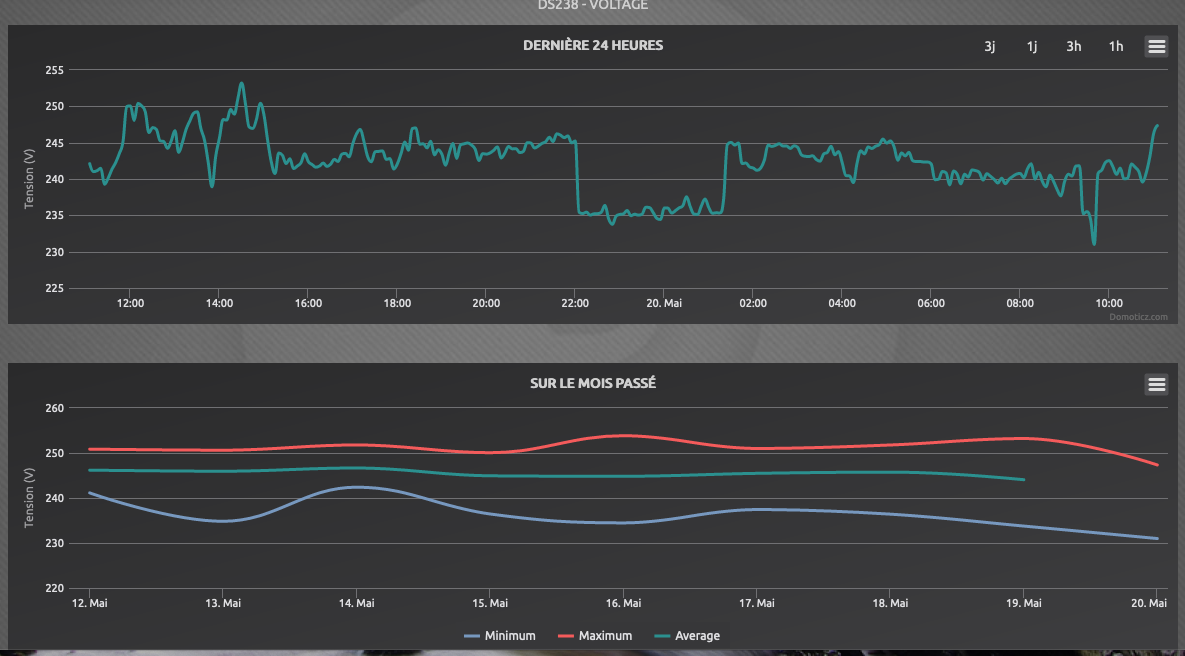Switch to the 3h zoom range

(1073, 46)
